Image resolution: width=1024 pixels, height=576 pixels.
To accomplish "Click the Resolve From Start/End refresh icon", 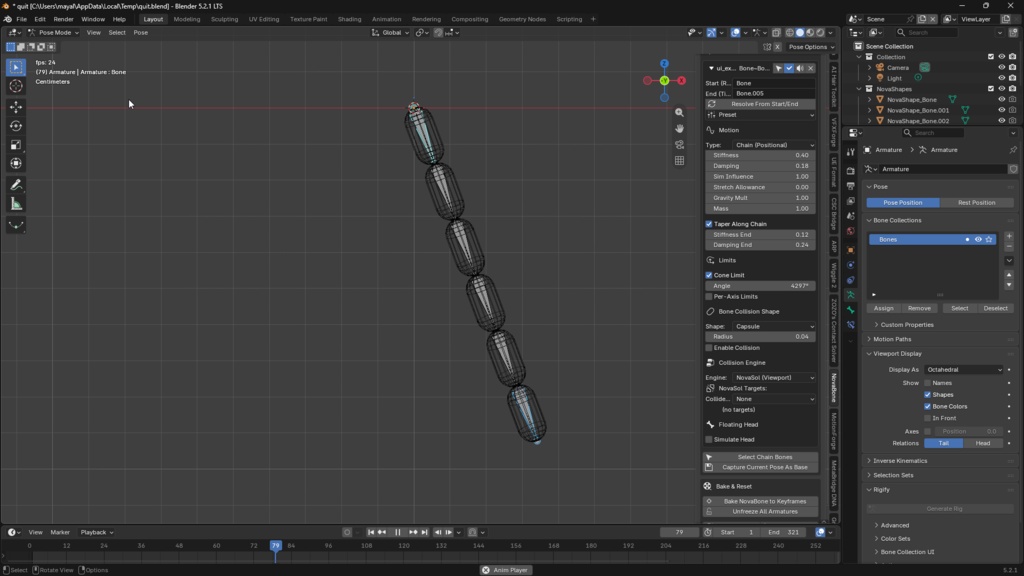I will pyautogui.click(x=711, y=104).
